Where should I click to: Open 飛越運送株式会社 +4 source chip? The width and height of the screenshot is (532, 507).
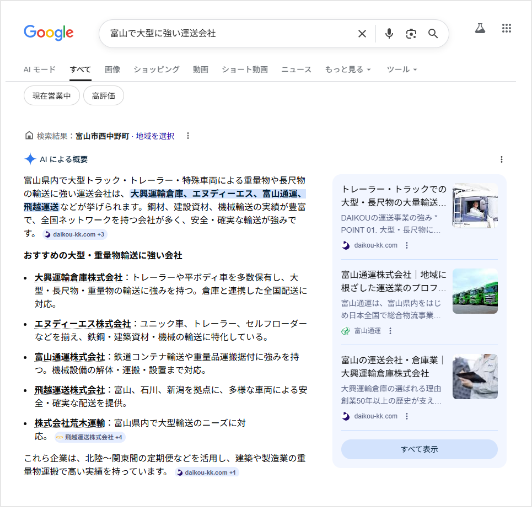coord(90,437)
